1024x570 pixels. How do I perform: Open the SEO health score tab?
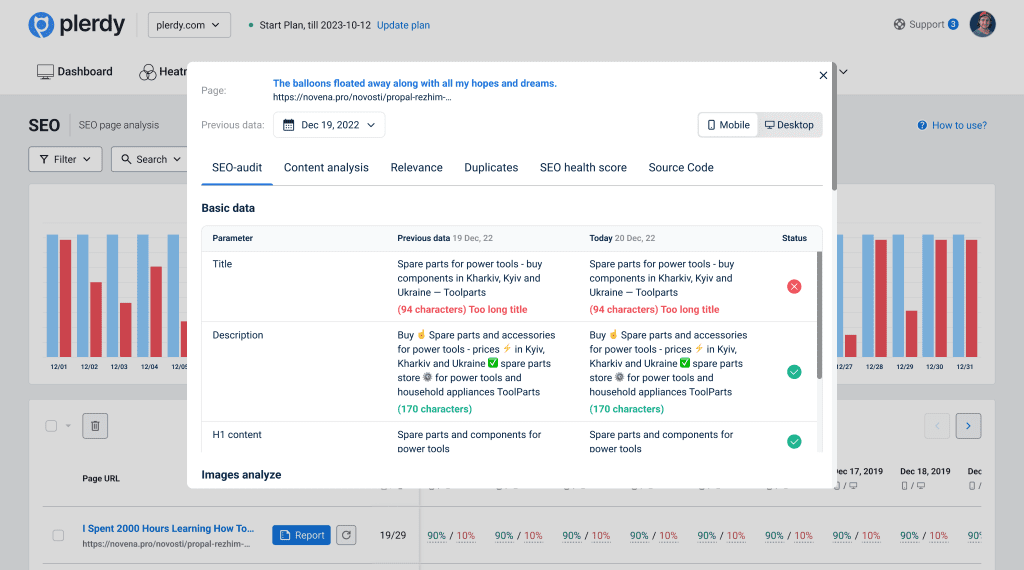(x=583, y=167)
